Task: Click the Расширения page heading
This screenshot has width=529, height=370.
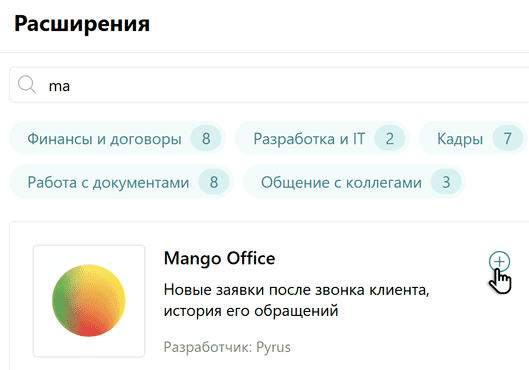Action: (x=82, y=24)
